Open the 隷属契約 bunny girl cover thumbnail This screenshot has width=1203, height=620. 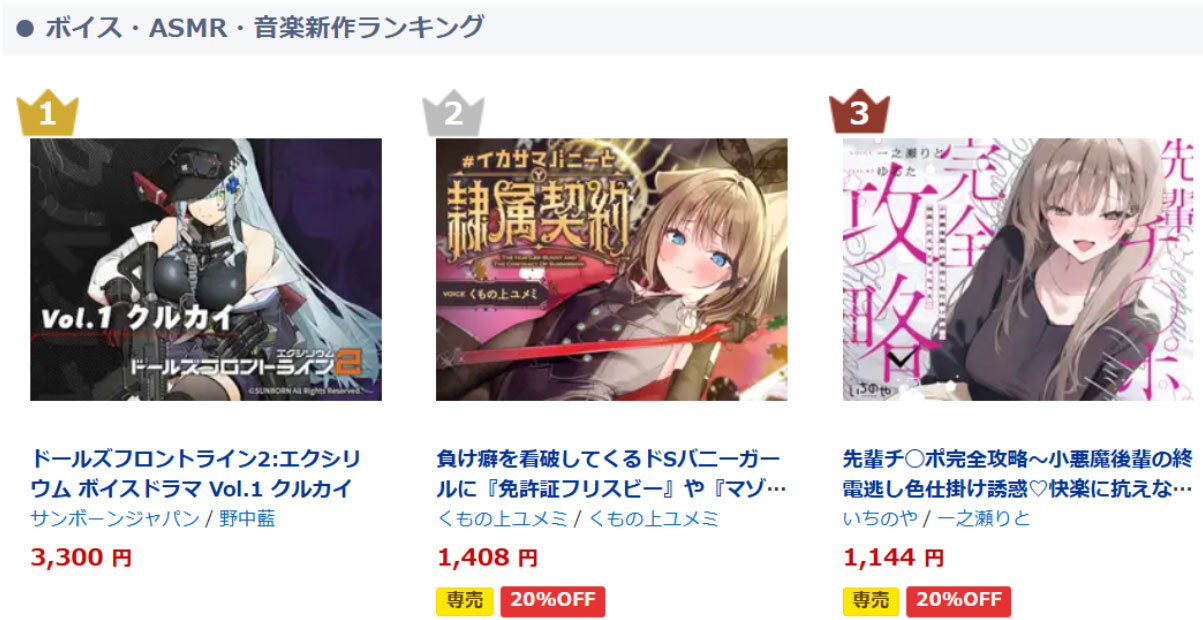[612, 269]
